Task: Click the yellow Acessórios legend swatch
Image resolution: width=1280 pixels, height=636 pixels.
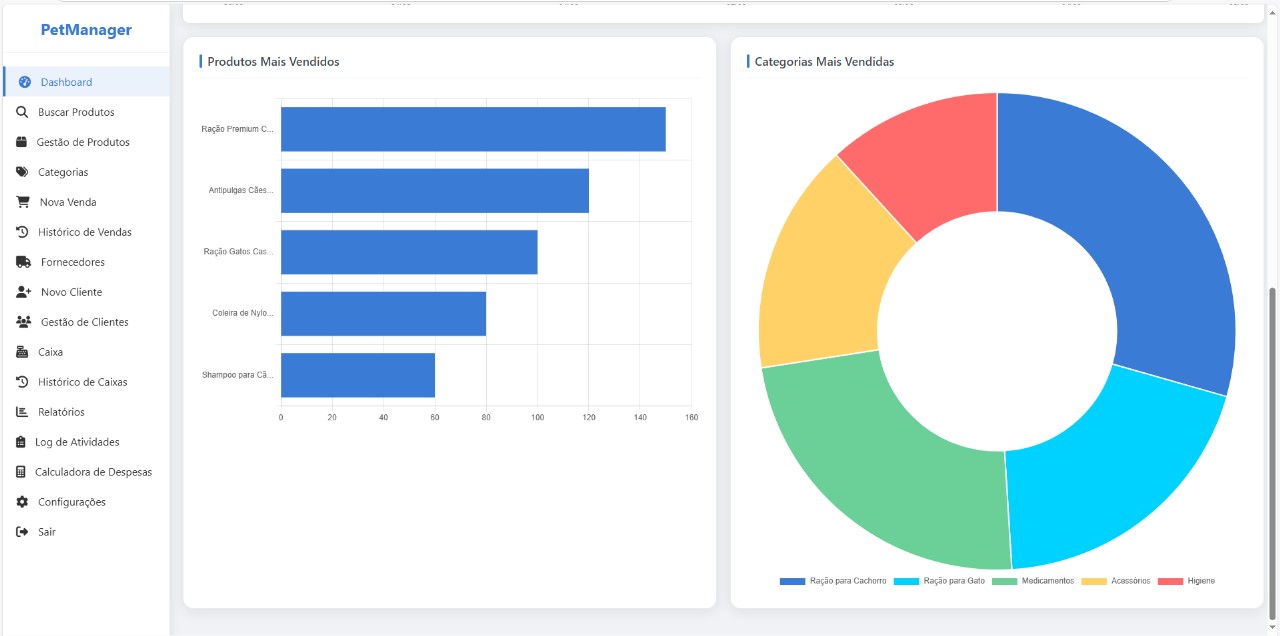Action: 1094,581
